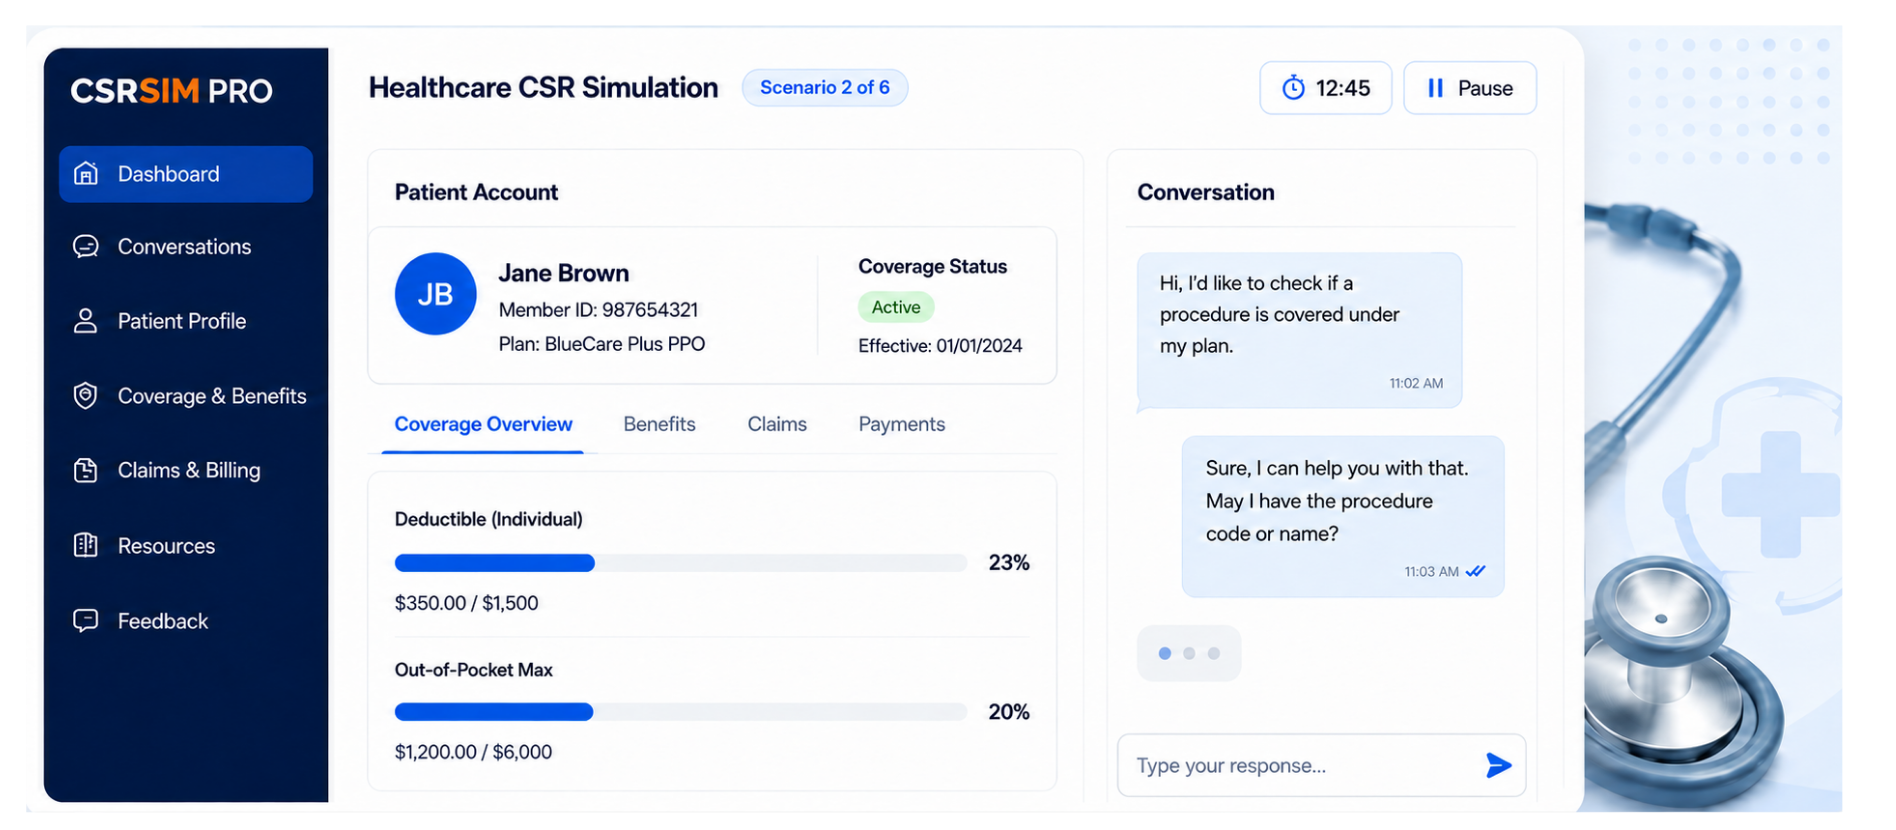Send message with the paper plane icon
This screenshot has height=830, width=1896.
point(1498,765)
